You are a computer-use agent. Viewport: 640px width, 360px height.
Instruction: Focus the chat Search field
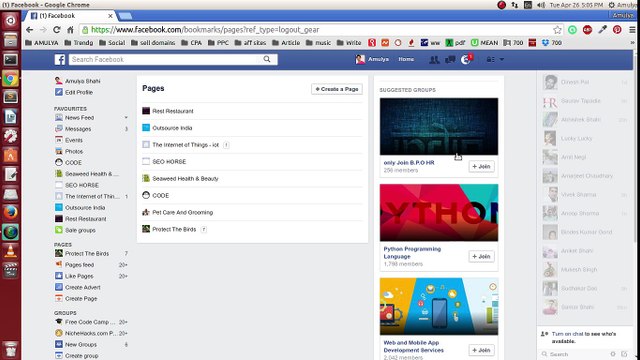click(576, 354)
